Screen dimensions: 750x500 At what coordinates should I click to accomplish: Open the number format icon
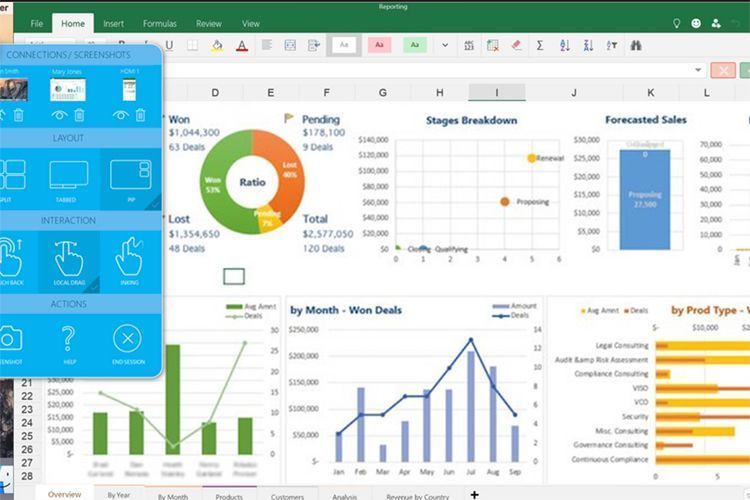coord(469,45)
